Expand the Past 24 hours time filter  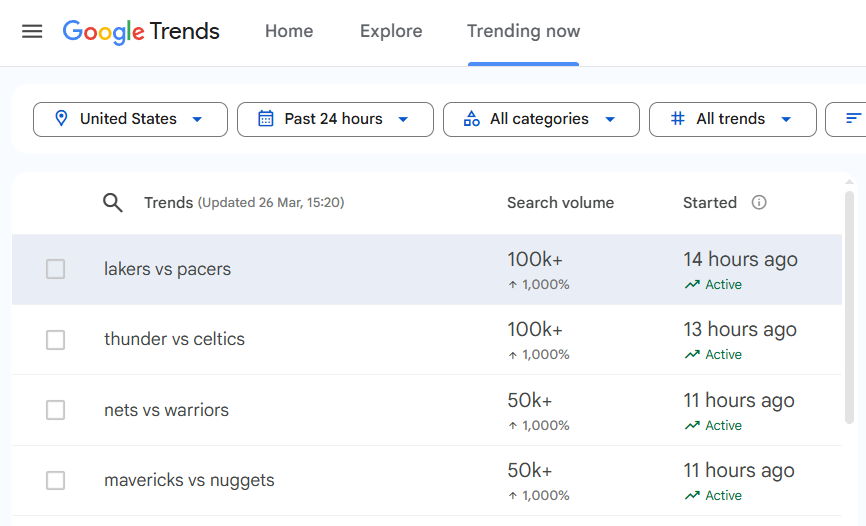(335, 119)
